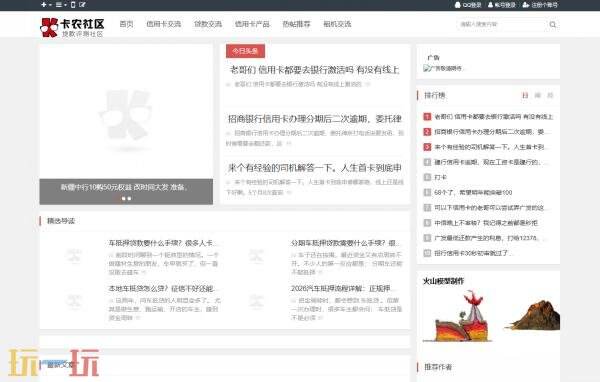600x382 pixels.
Task: Open the 首页 navigation item
Action: click(126, 24)
